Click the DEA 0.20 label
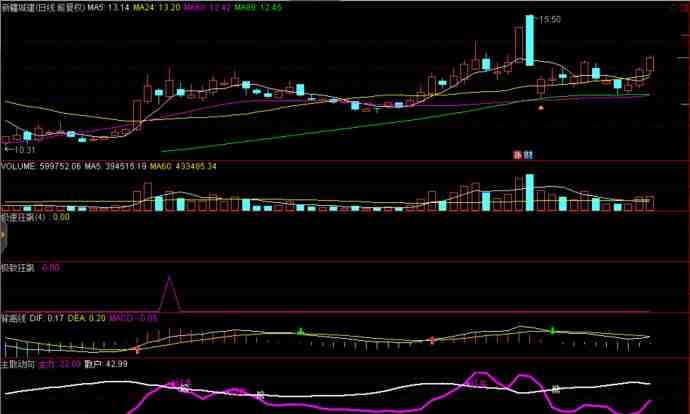 point(86,318)
